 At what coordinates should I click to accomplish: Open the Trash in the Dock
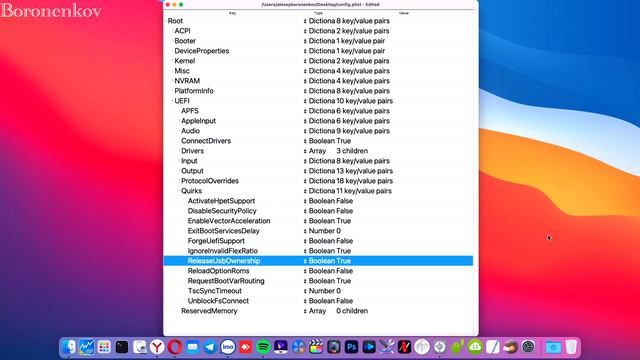571,347
